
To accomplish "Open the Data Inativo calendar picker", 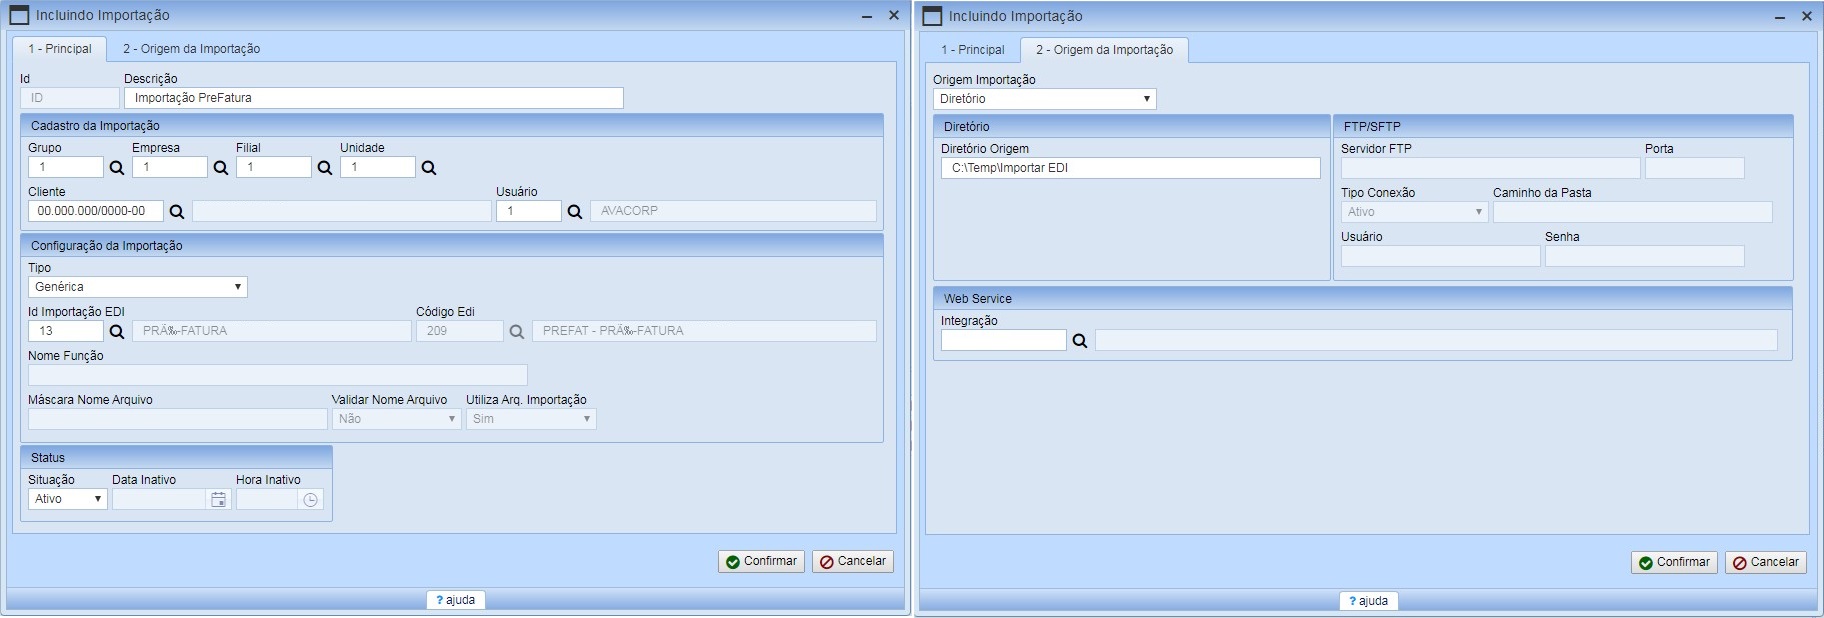I will (x=218, y=500).
